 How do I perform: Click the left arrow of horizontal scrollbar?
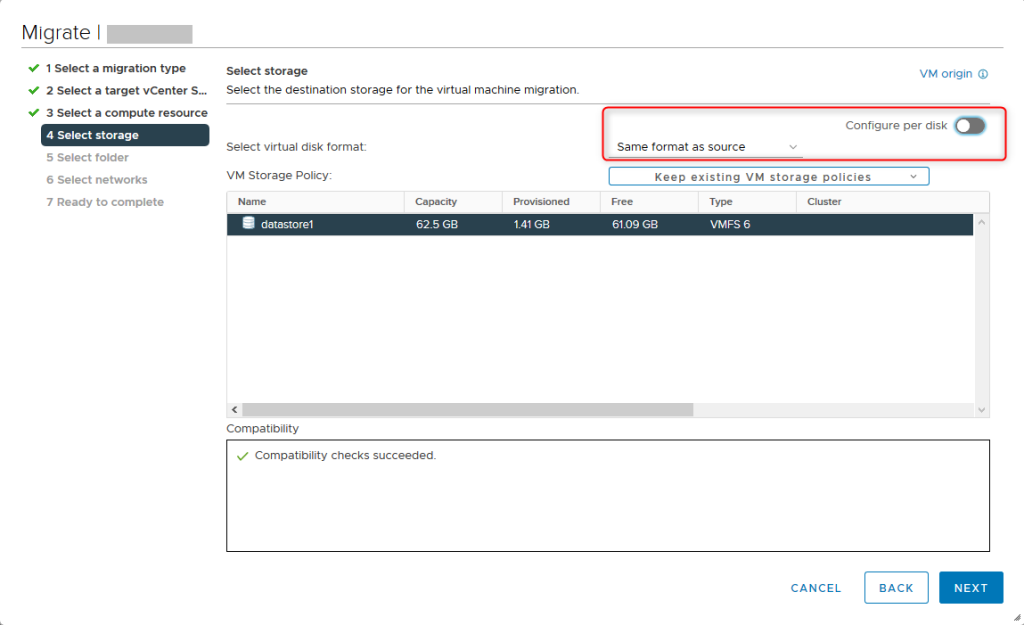234,409
